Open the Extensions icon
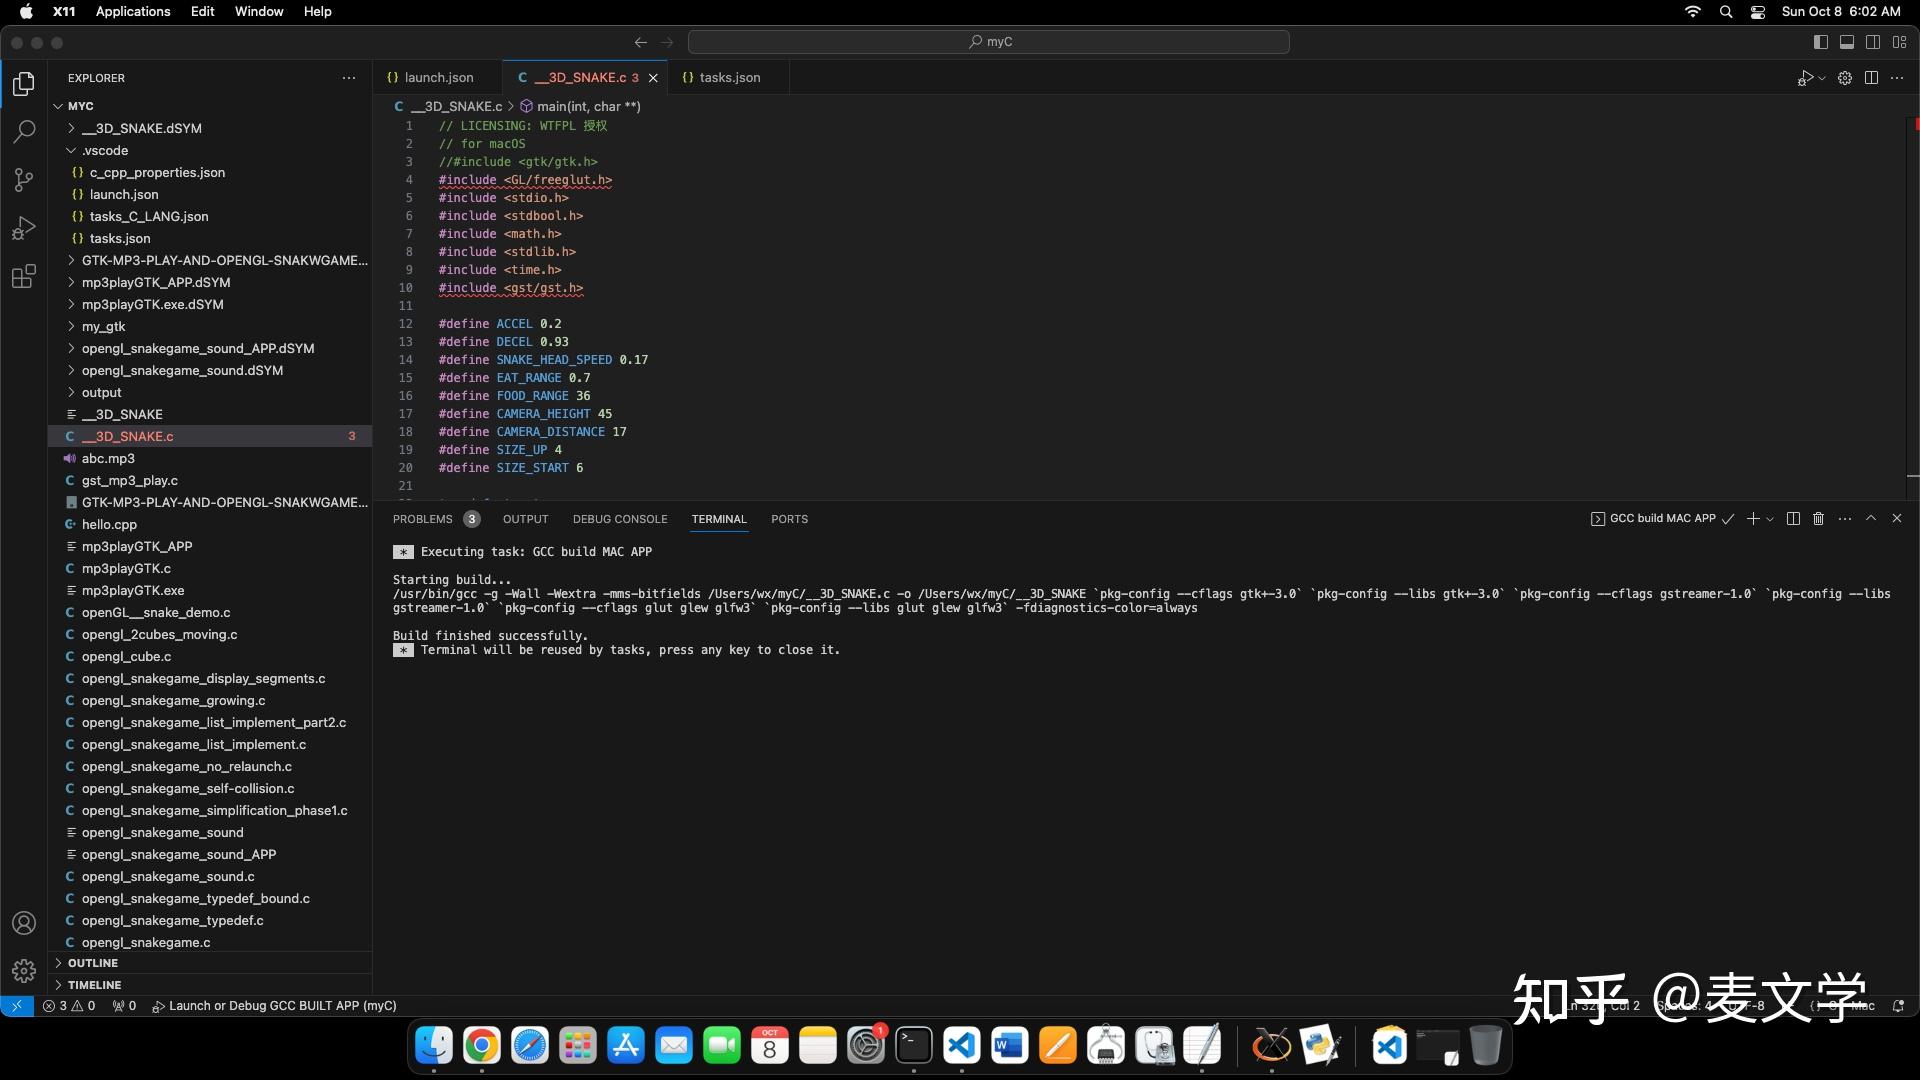The image size is (1920, 1080). pyautogui.click(x=23, y=276)
